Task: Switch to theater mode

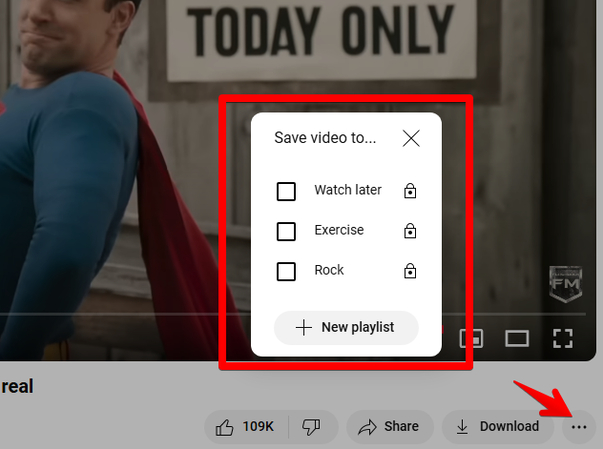Action: click(x=517, y=338)
